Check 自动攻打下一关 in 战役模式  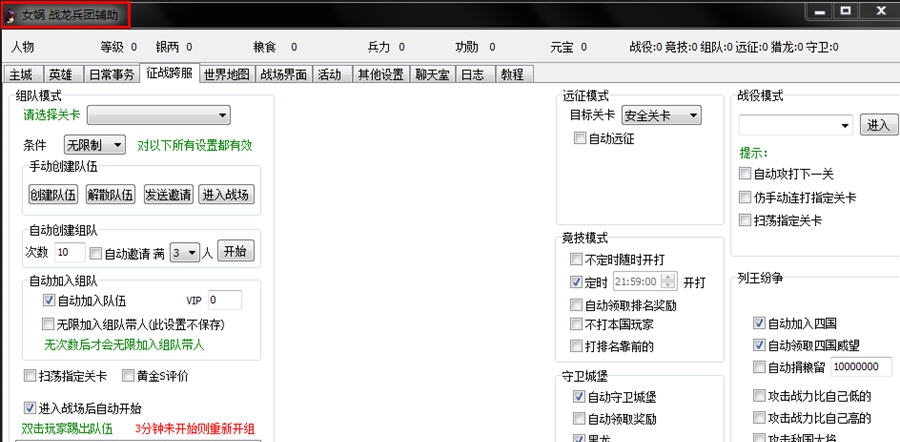[x=745, y=174]
